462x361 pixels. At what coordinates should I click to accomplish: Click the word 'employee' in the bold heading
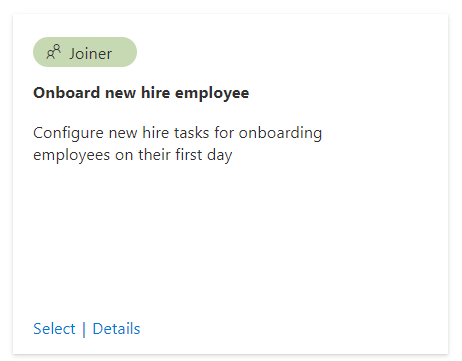[x=212, y=94]
